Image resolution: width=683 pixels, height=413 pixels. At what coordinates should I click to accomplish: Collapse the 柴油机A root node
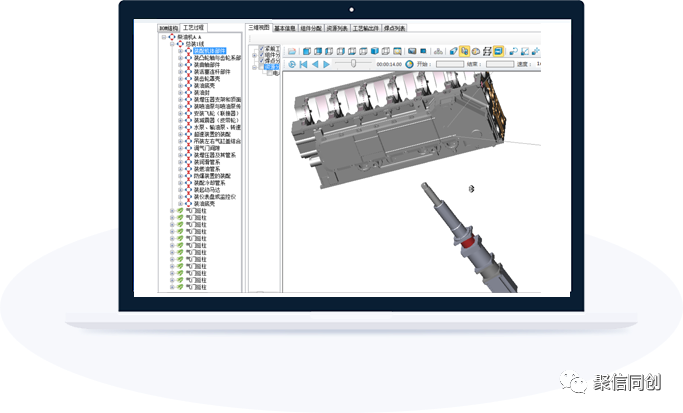click(164, 37)
